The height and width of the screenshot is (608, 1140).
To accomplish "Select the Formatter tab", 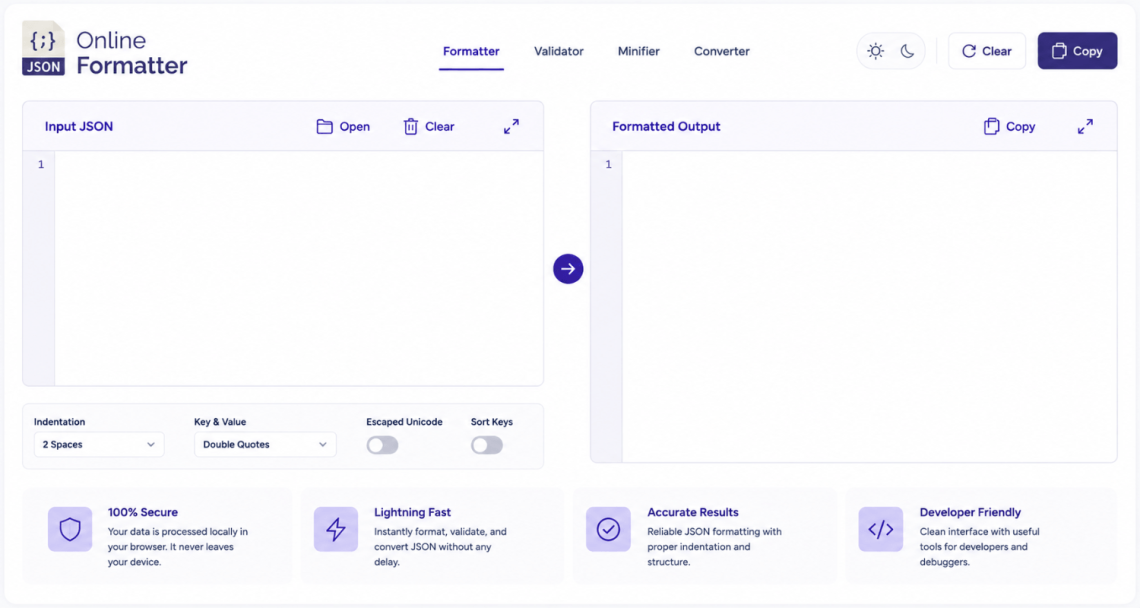I will click(x=471, y=52).
